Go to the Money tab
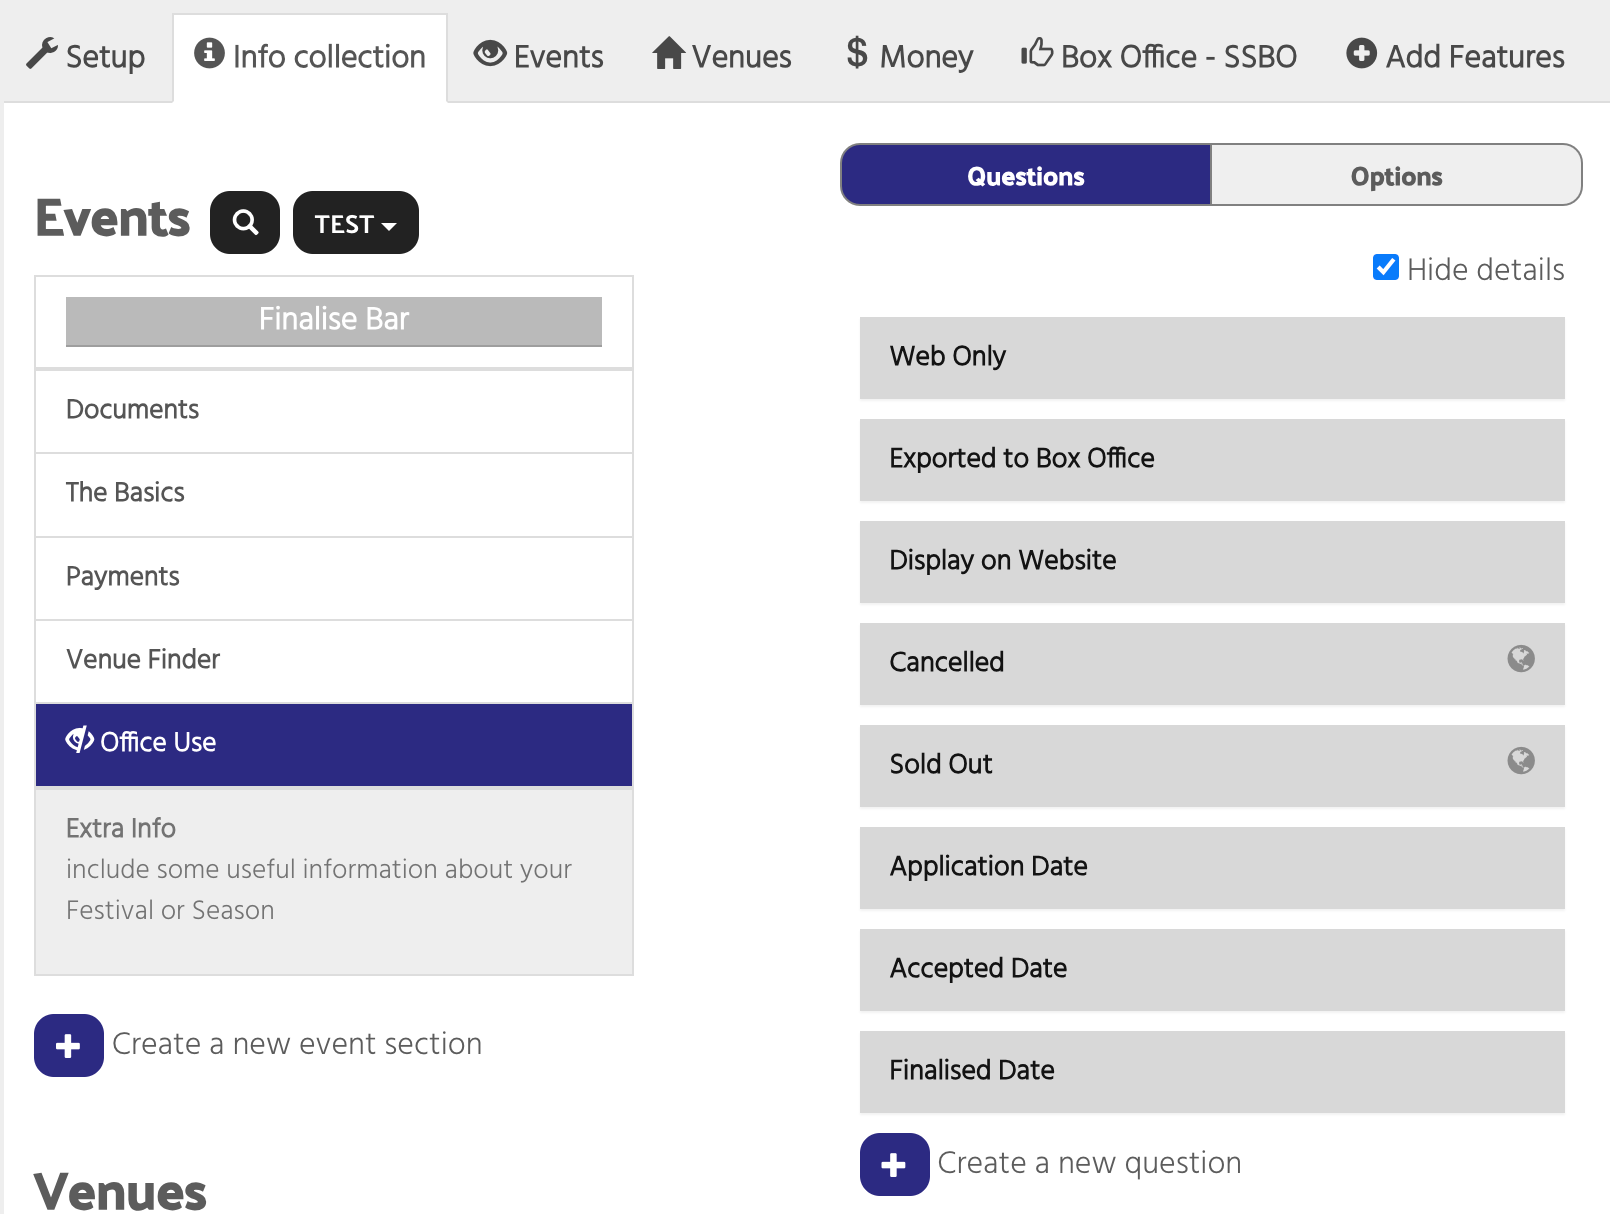Screen dimensions: 1610x1214 pos(908,56)
